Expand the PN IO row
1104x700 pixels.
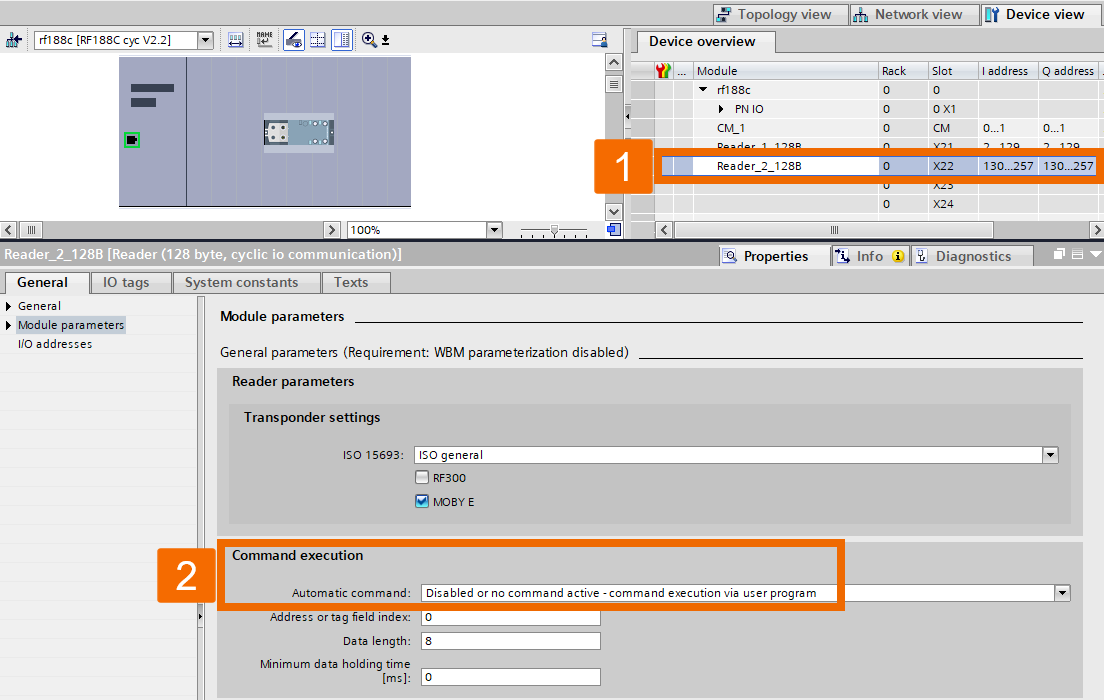pyautogui.click(x=721, y=108)
